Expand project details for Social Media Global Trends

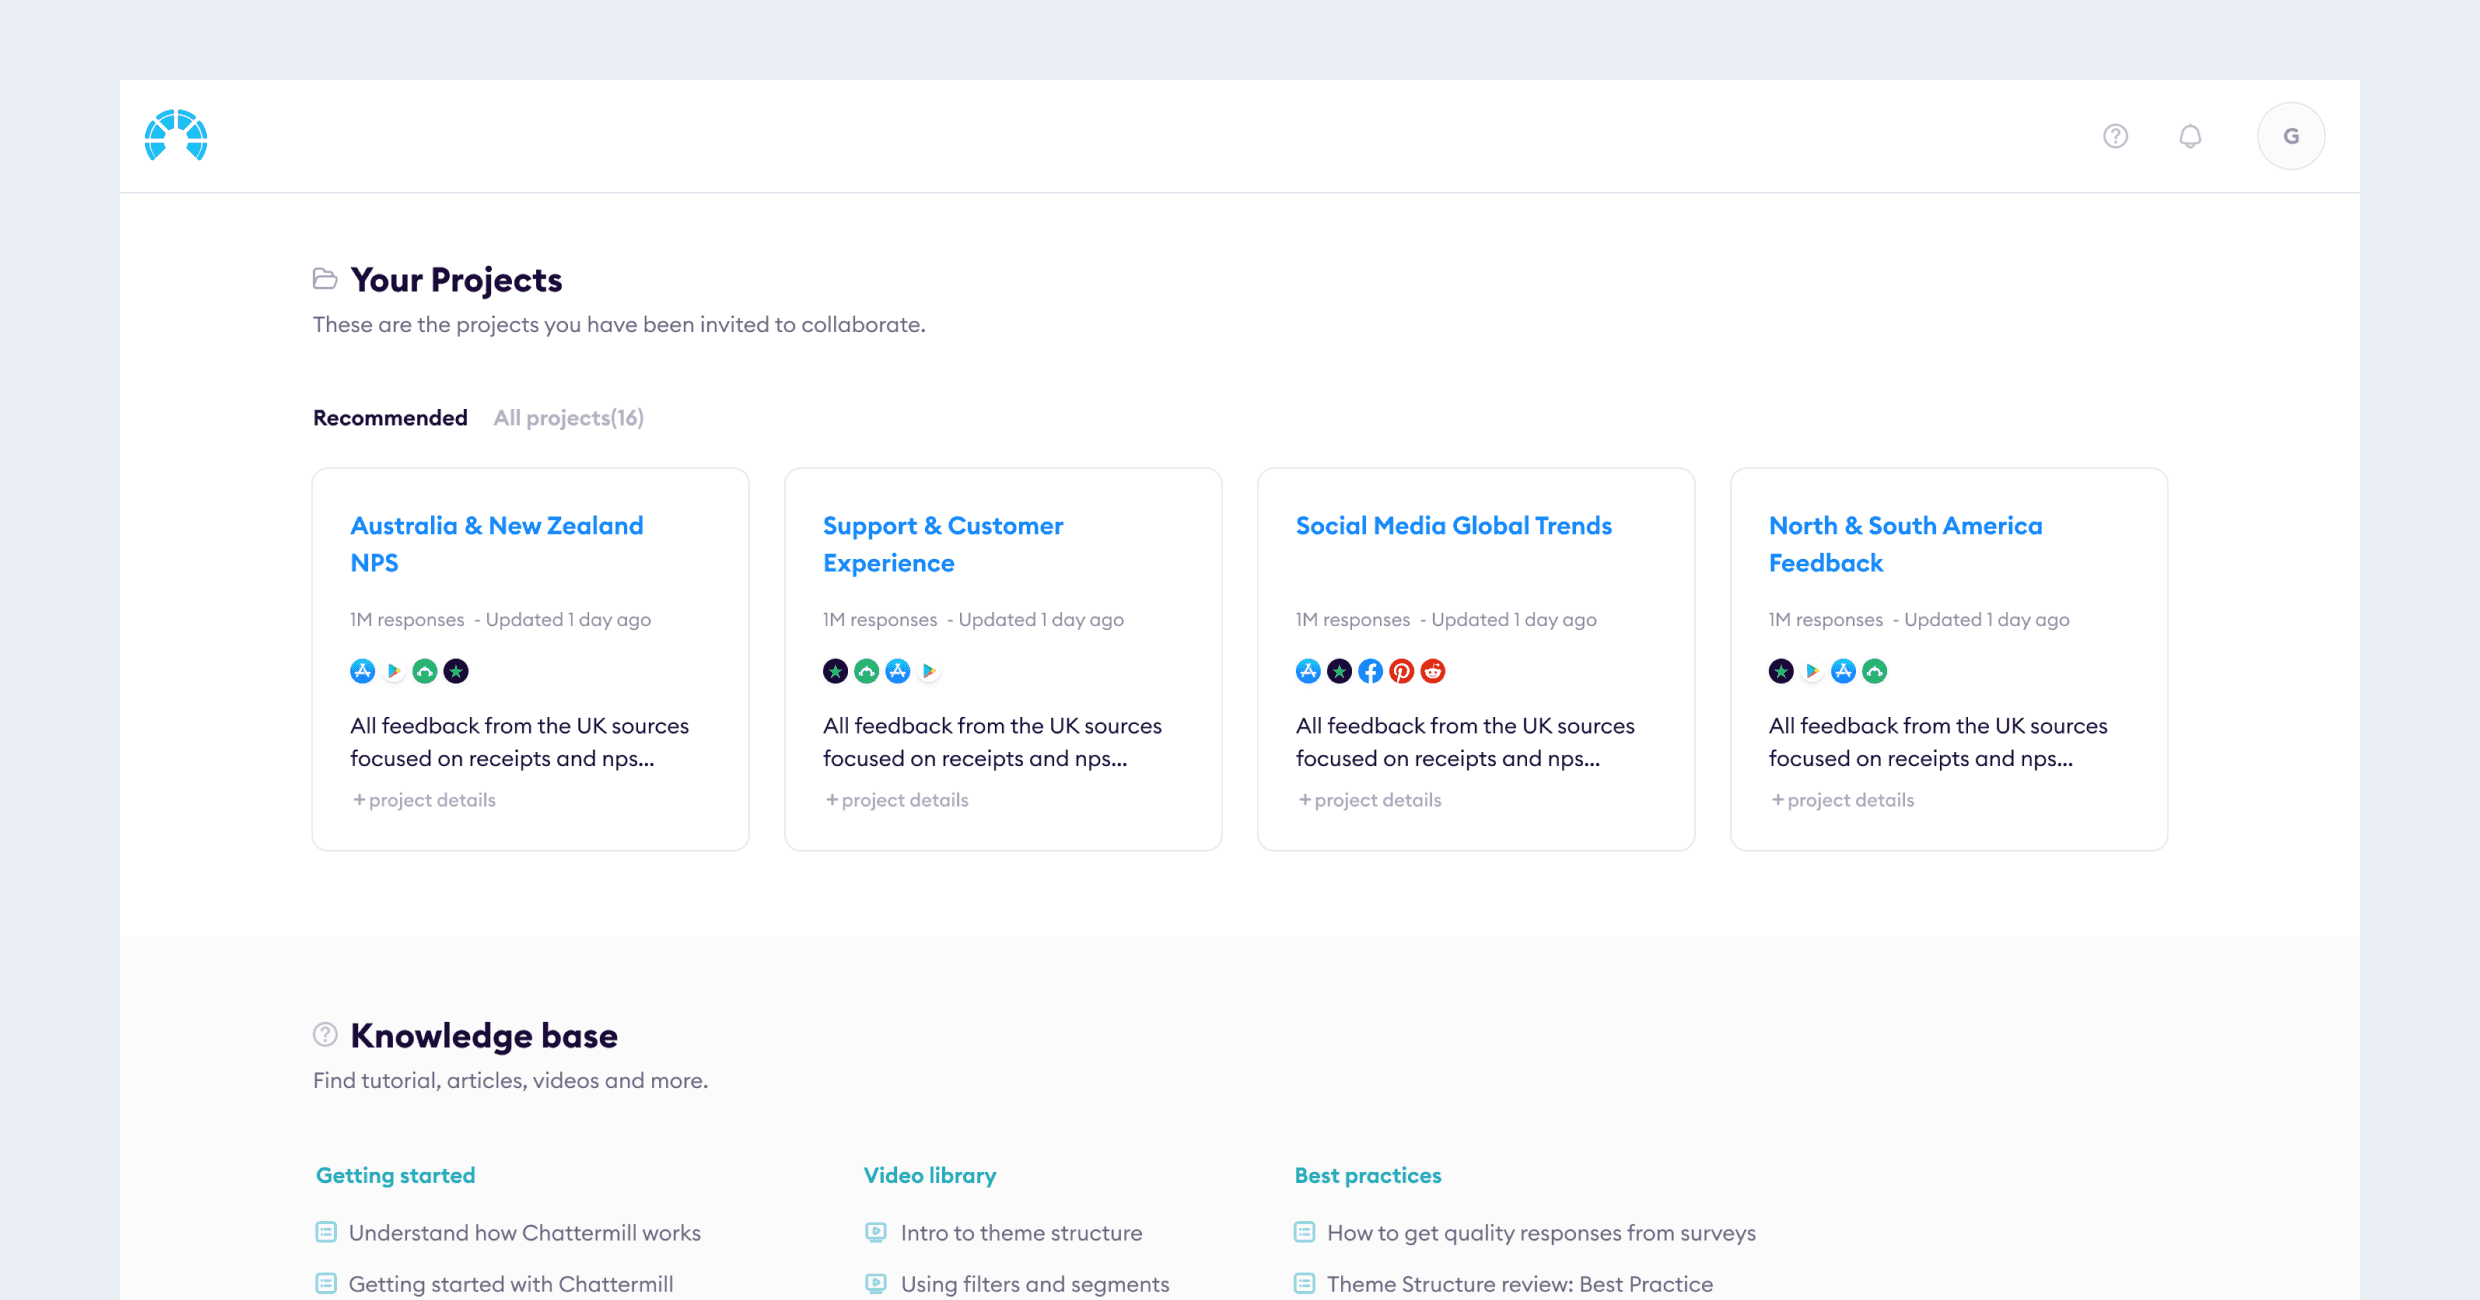click(1370, 800)
